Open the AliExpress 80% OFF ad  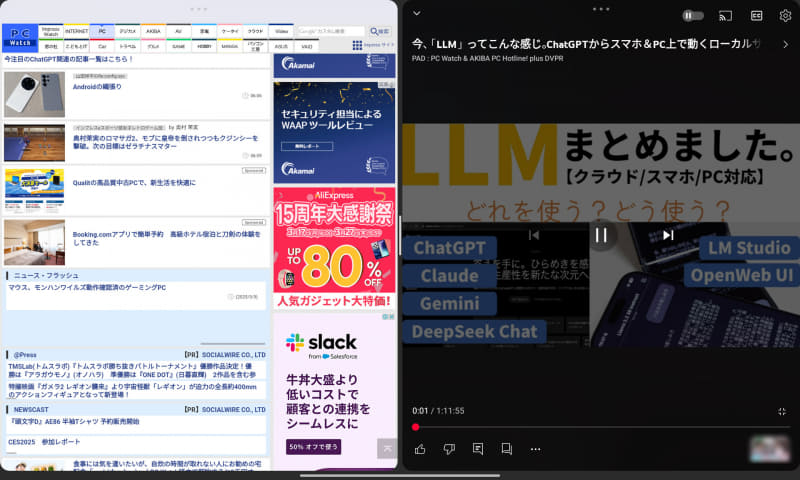pos(334,247)
